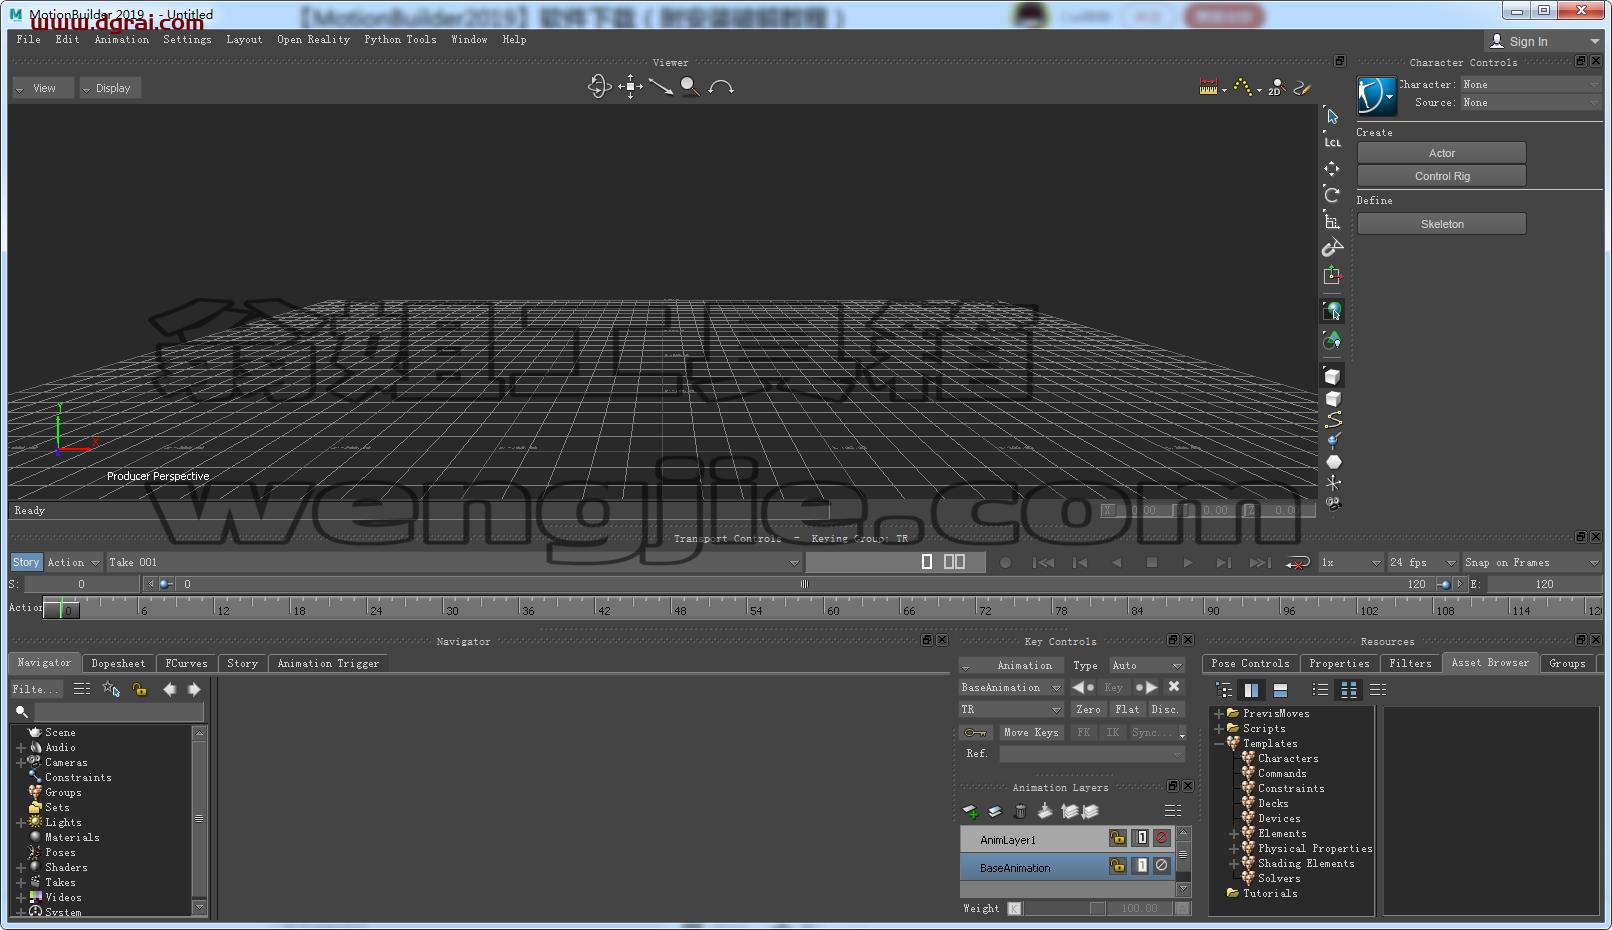Click the Navigator back arrow
1612x930 pixels.
pyautogui.click(x=169, y=689)
